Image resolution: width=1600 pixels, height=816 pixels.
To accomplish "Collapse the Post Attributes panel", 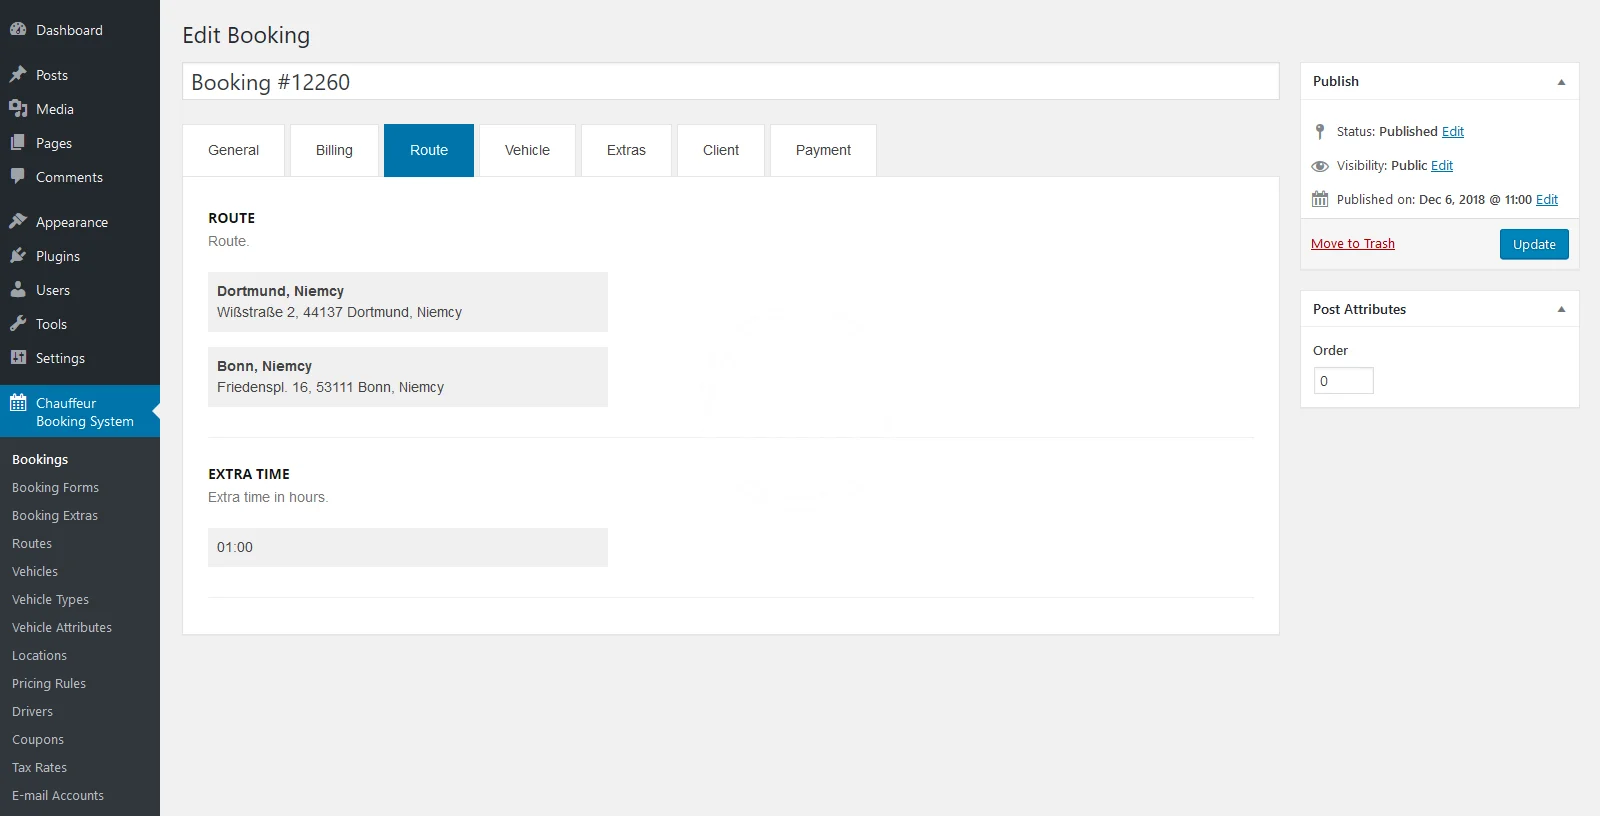I will pyautogui.click(x=1561, y=309).
